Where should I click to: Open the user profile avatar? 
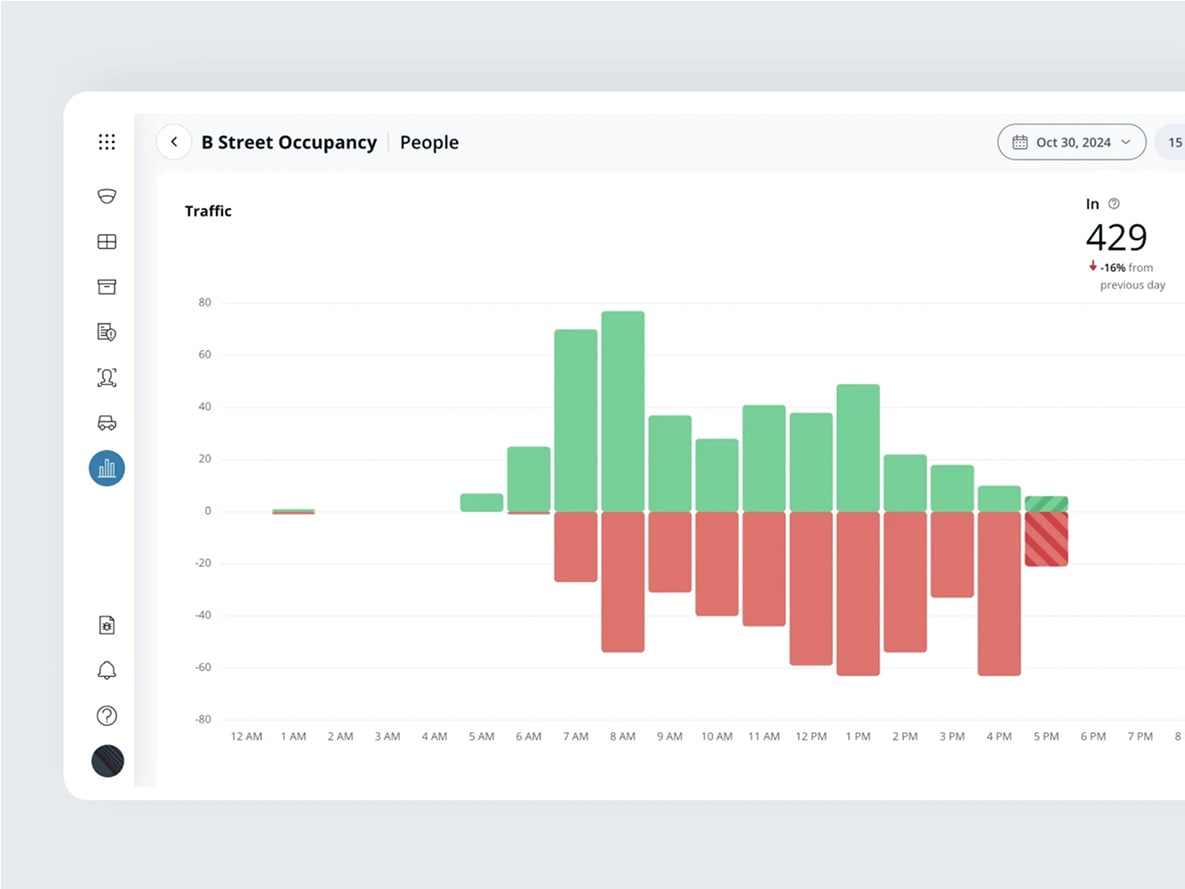pyautogui.click(x=107, y=761)
